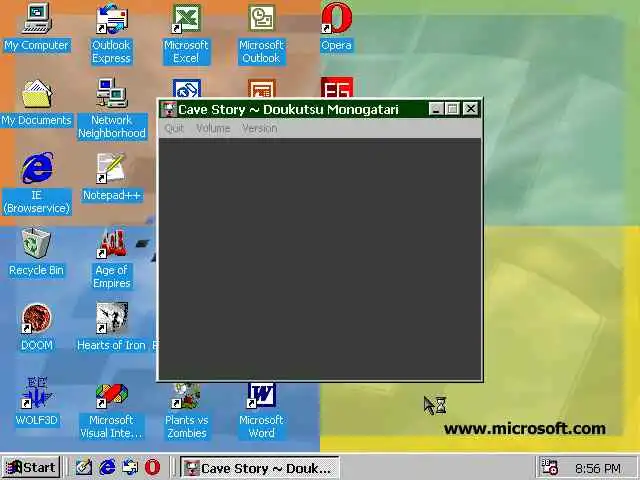Open the Quit menu in Cave Story
The image size is (640, 480).
[x=174, y=129]
